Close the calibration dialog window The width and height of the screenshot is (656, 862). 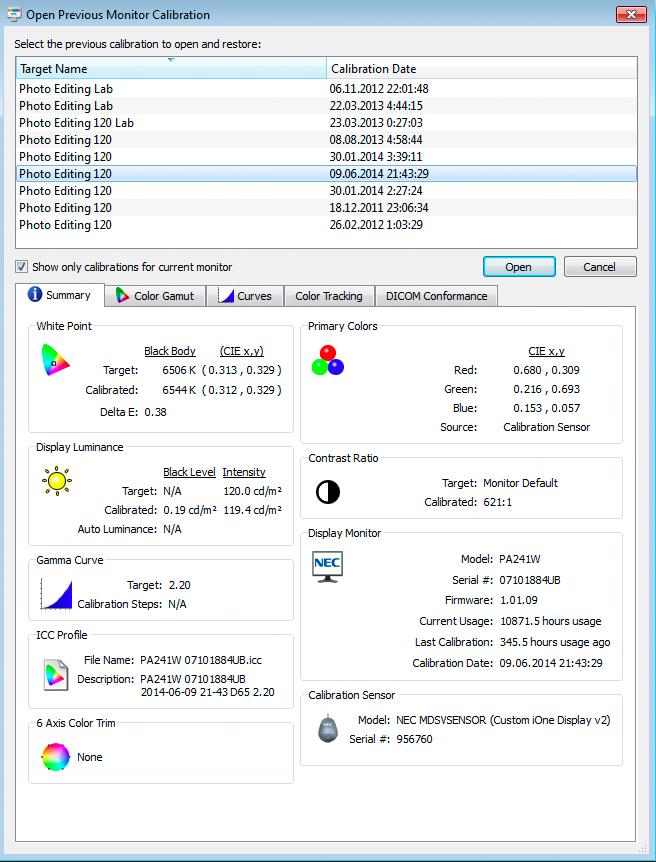[x=631, y=14]
